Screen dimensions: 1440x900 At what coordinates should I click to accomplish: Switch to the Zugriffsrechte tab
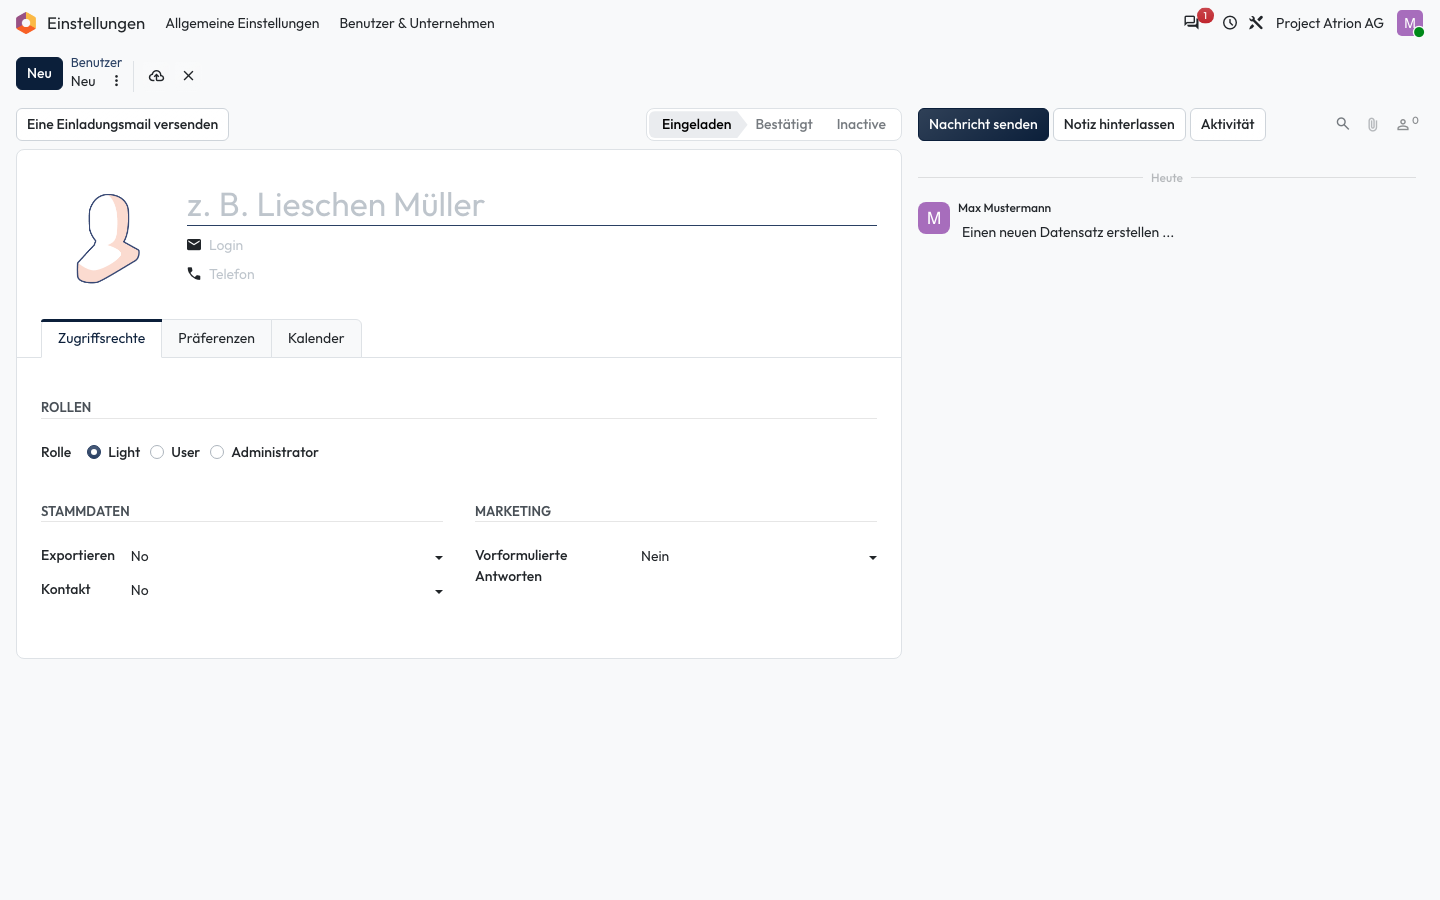pos(102,338)
